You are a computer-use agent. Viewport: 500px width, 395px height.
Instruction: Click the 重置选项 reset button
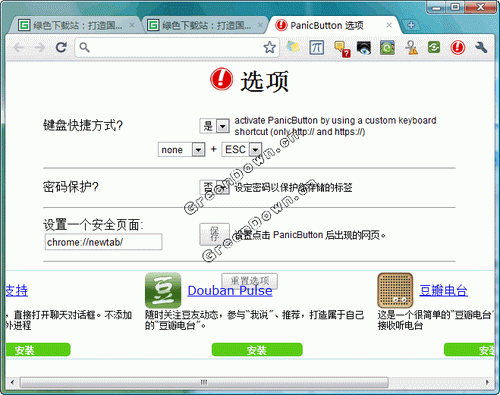pyautogui.click(x=249, y=281)
